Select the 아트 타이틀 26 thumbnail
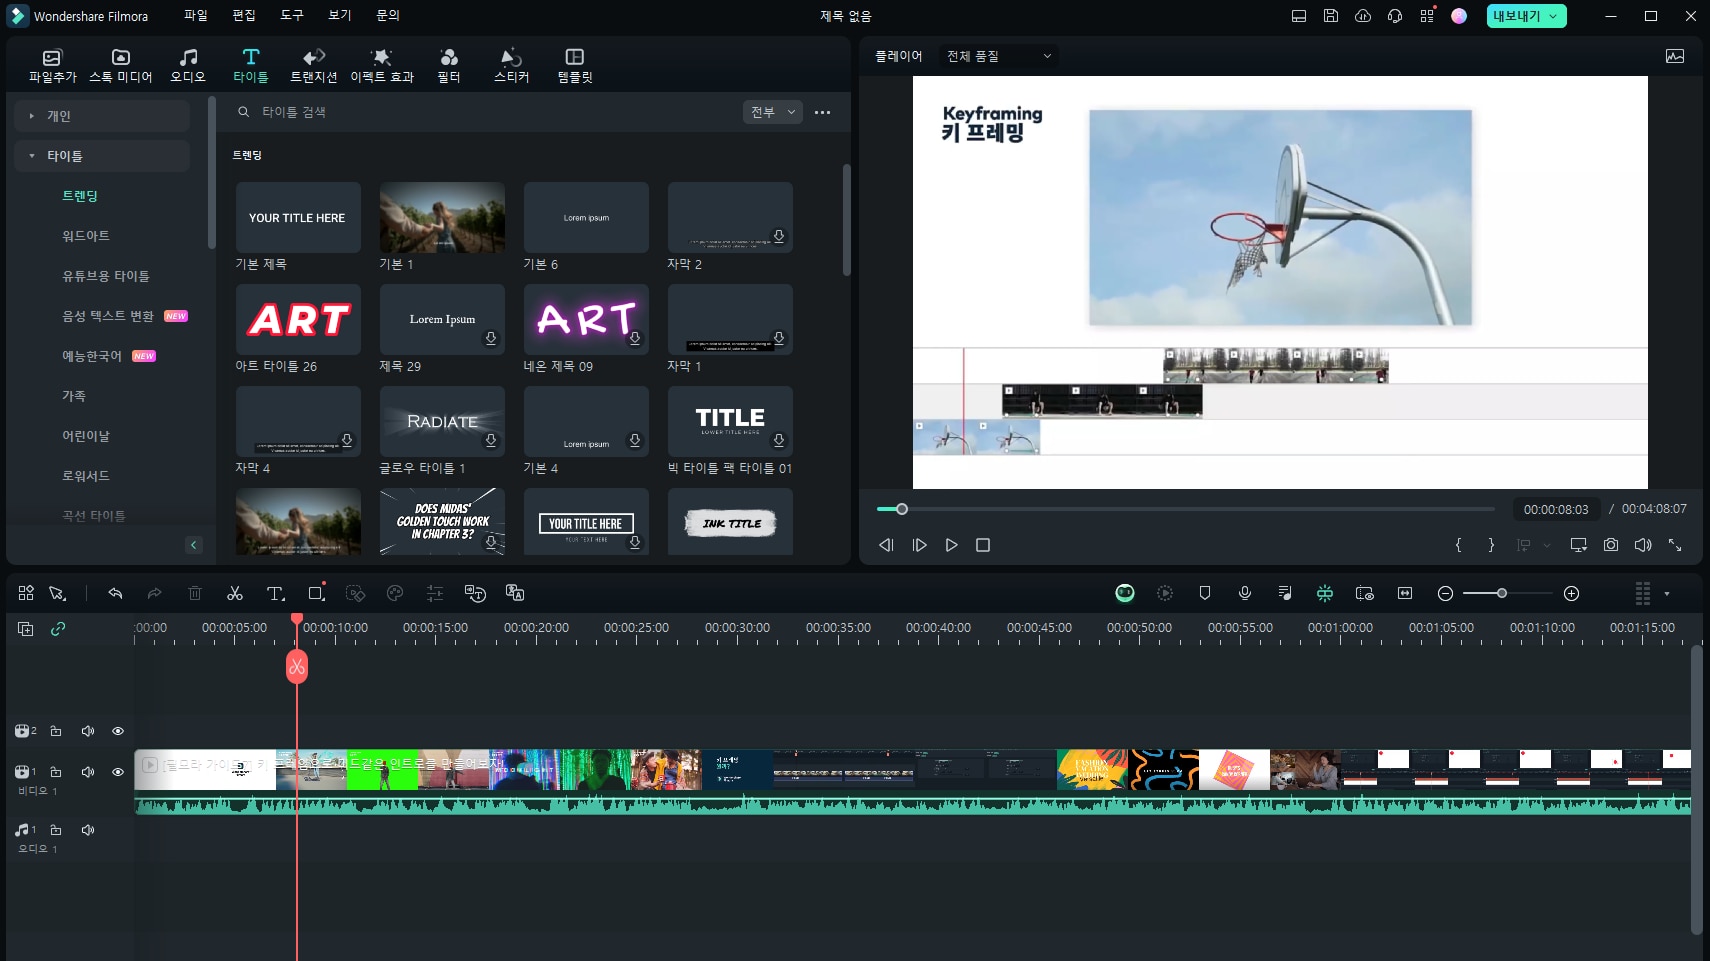The image size is (1710, 961). tap(298, 319)
